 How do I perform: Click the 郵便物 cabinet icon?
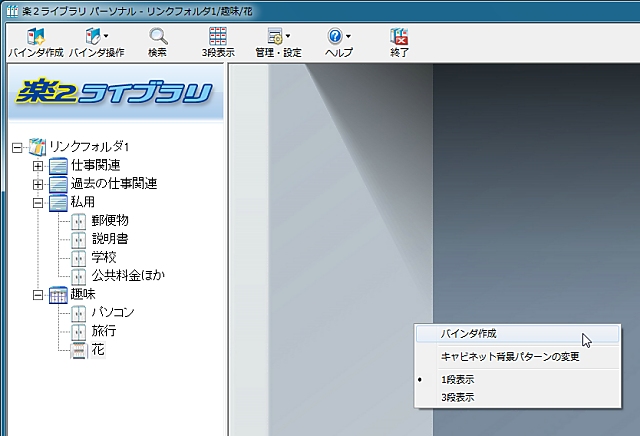78,221
